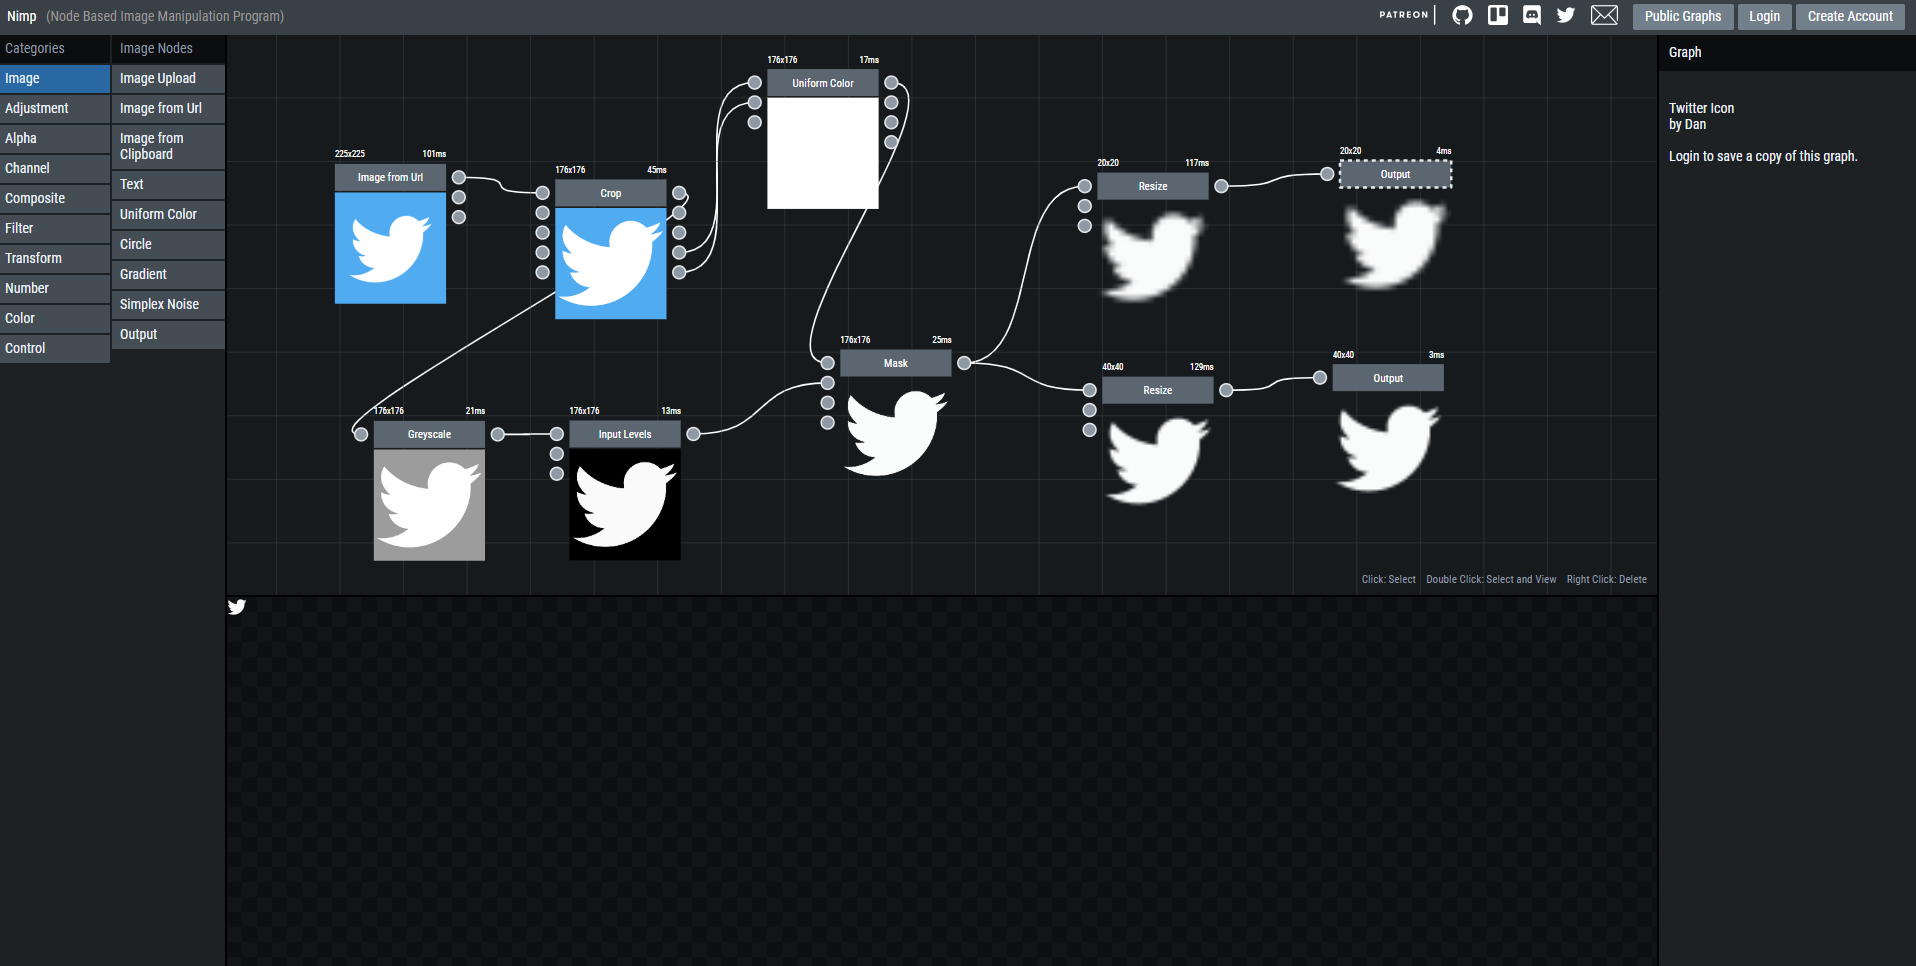Click the 20x20 Output node input port

(x=1327, y=174)
